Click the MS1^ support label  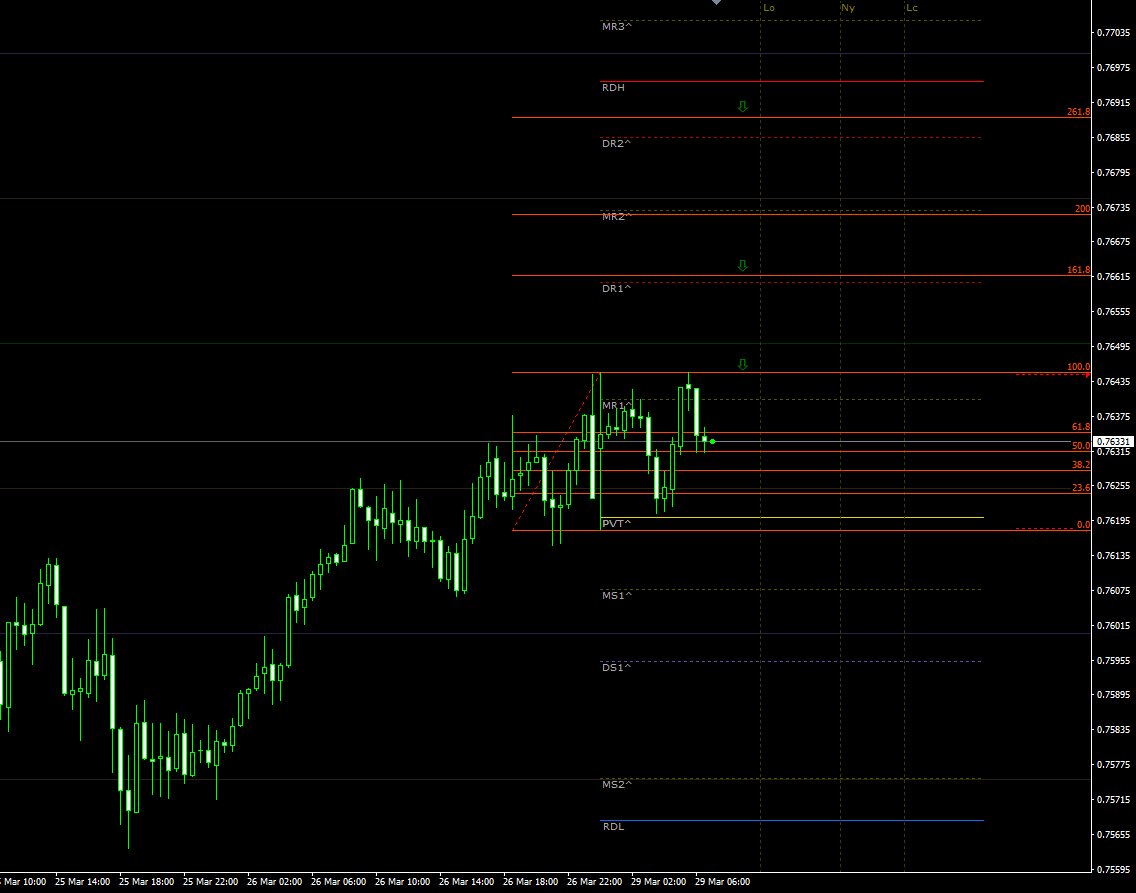pos(617,595)
